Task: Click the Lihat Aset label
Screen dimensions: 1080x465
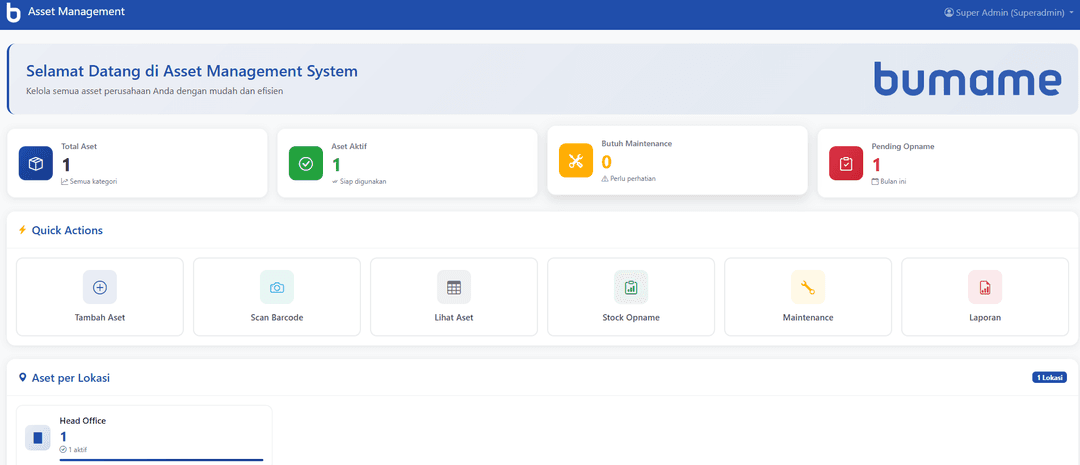Action: click(x=454, y=318)
